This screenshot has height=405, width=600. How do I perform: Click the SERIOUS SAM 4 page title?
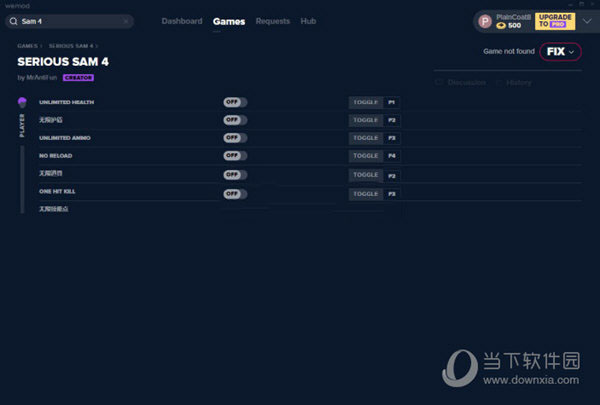tap(63, 62)
